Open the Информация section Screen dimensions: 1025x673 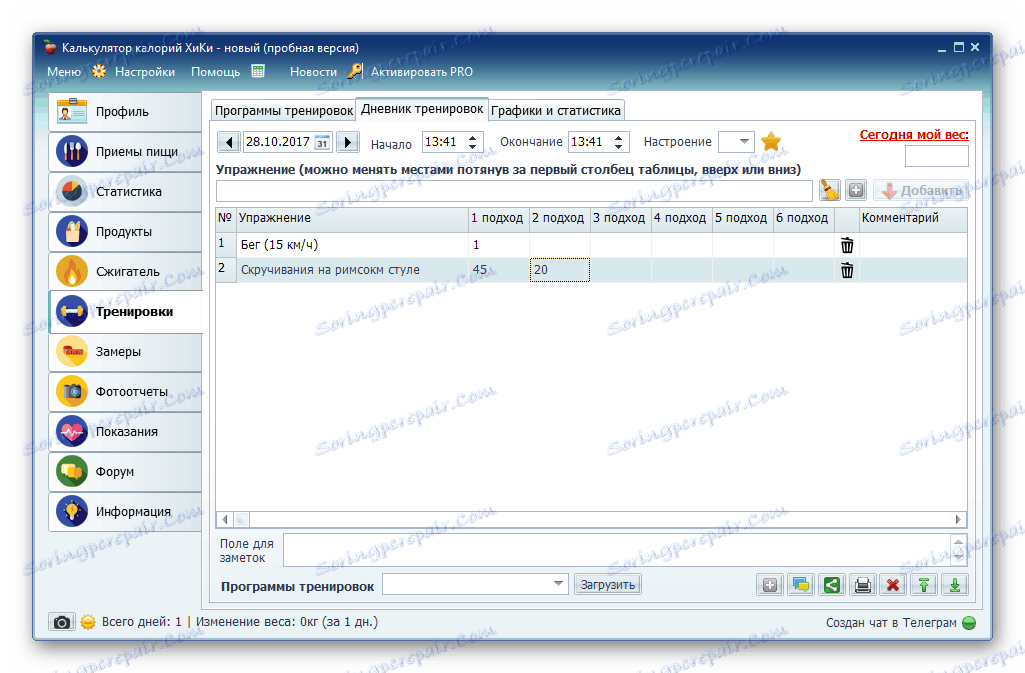click(125, 511)
